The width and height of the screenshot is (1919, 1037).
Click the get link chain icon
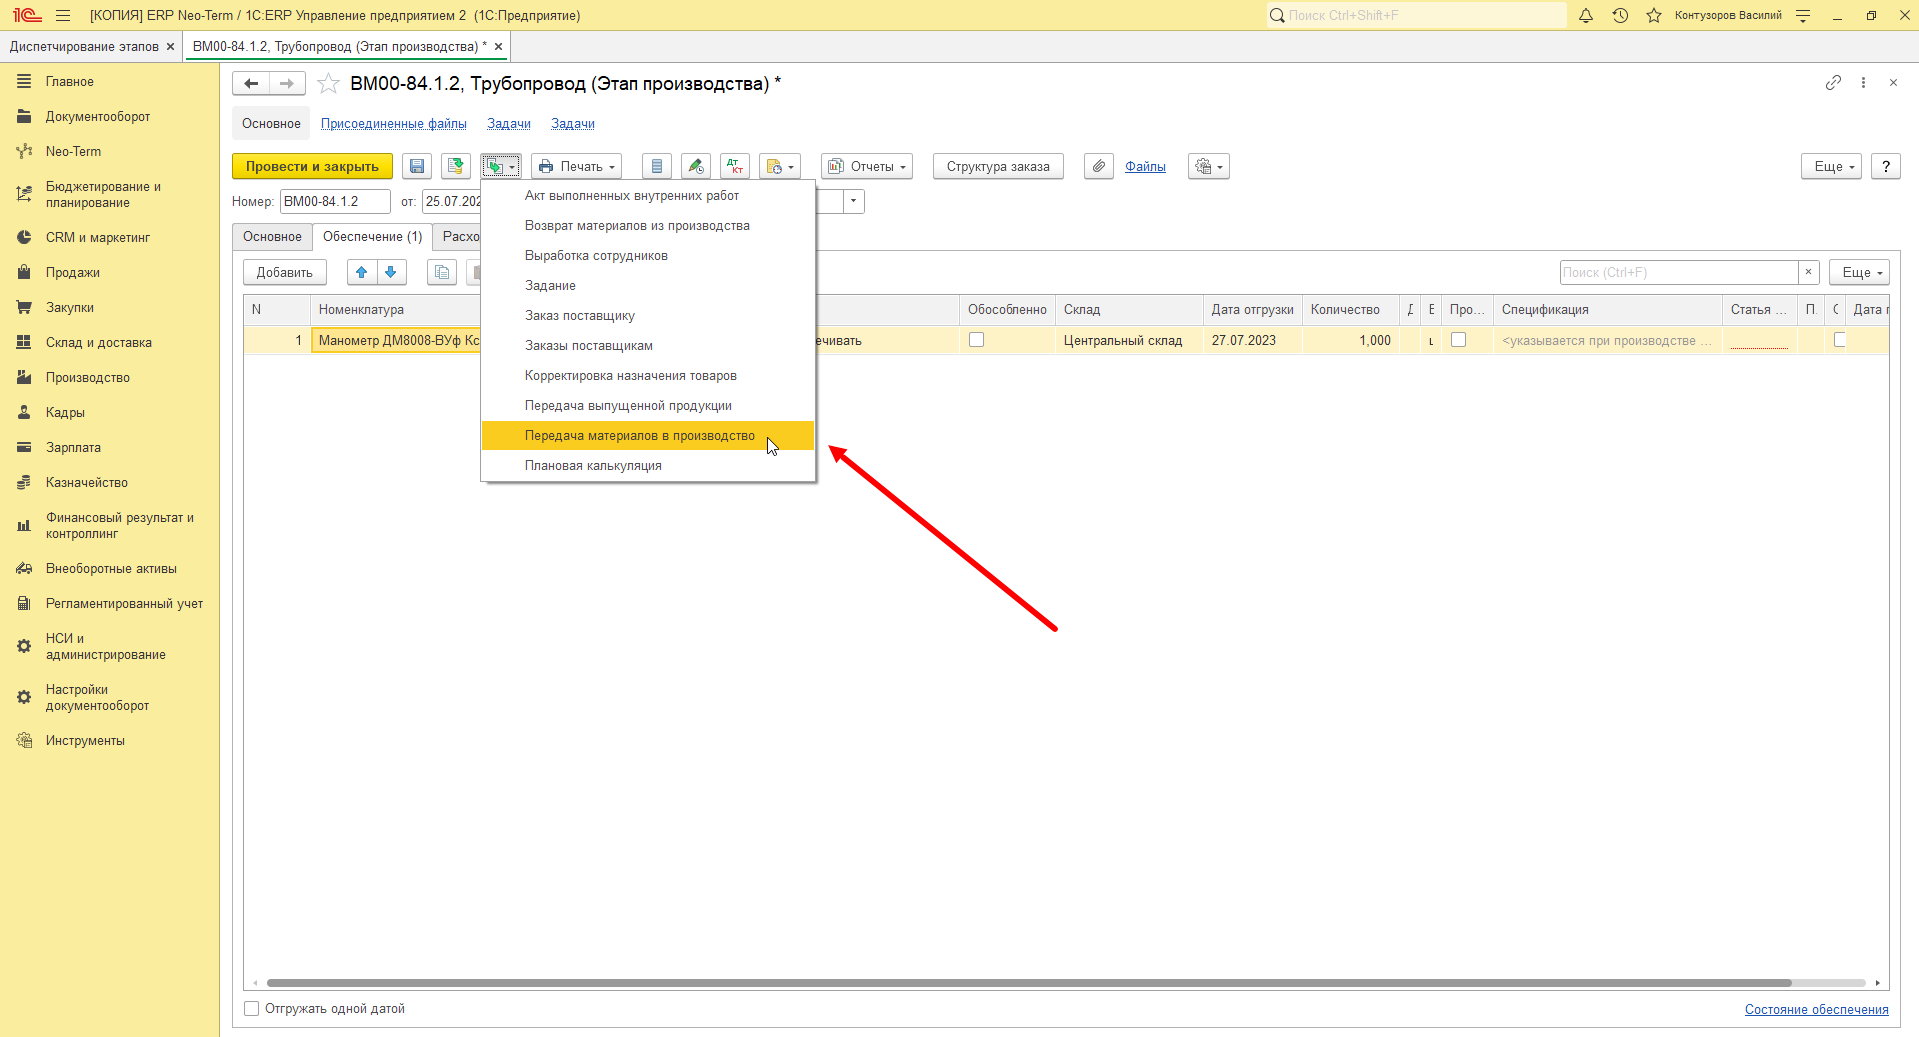click(x=1833, y=83)
